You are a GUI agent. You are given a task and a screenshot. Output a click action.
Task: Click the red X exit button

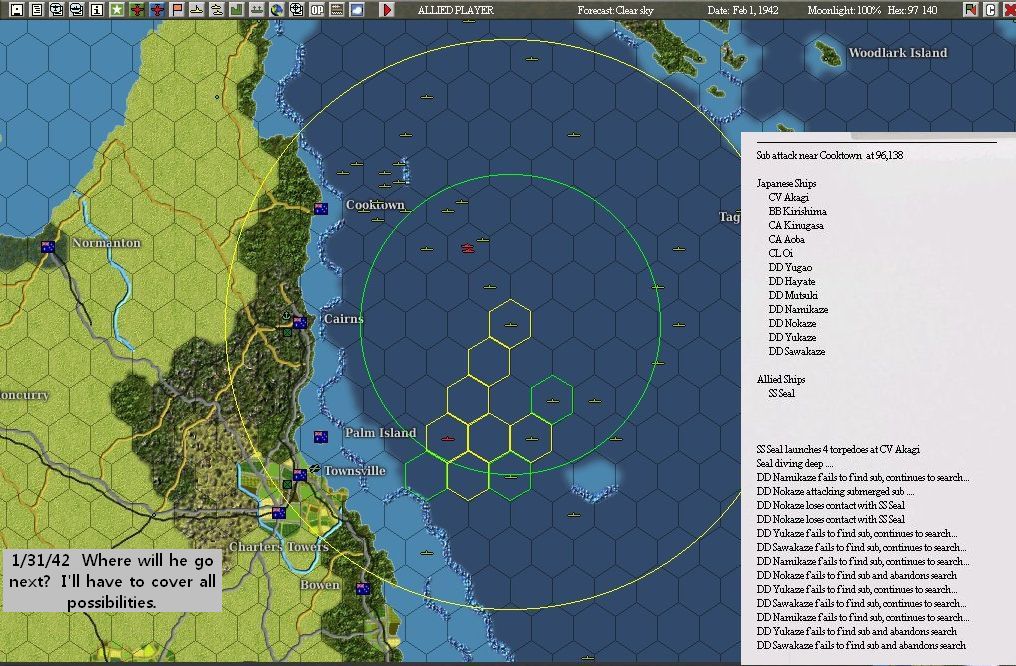[1009, 10]
